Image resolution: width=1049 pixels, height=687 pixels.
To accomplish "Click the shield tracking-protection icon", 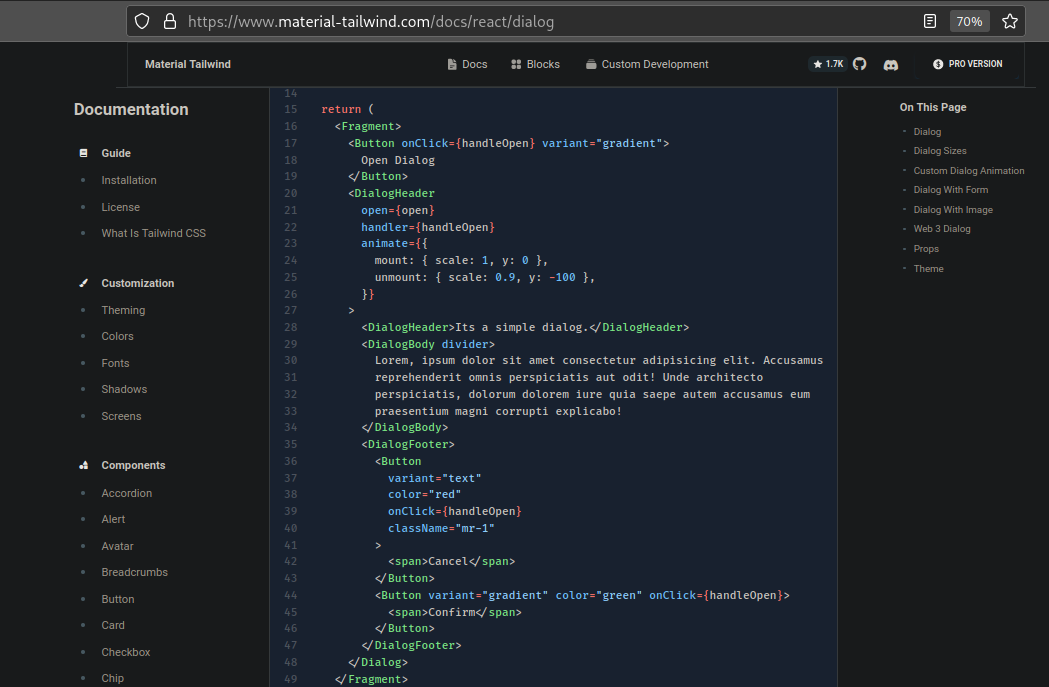I will [141, 20].
